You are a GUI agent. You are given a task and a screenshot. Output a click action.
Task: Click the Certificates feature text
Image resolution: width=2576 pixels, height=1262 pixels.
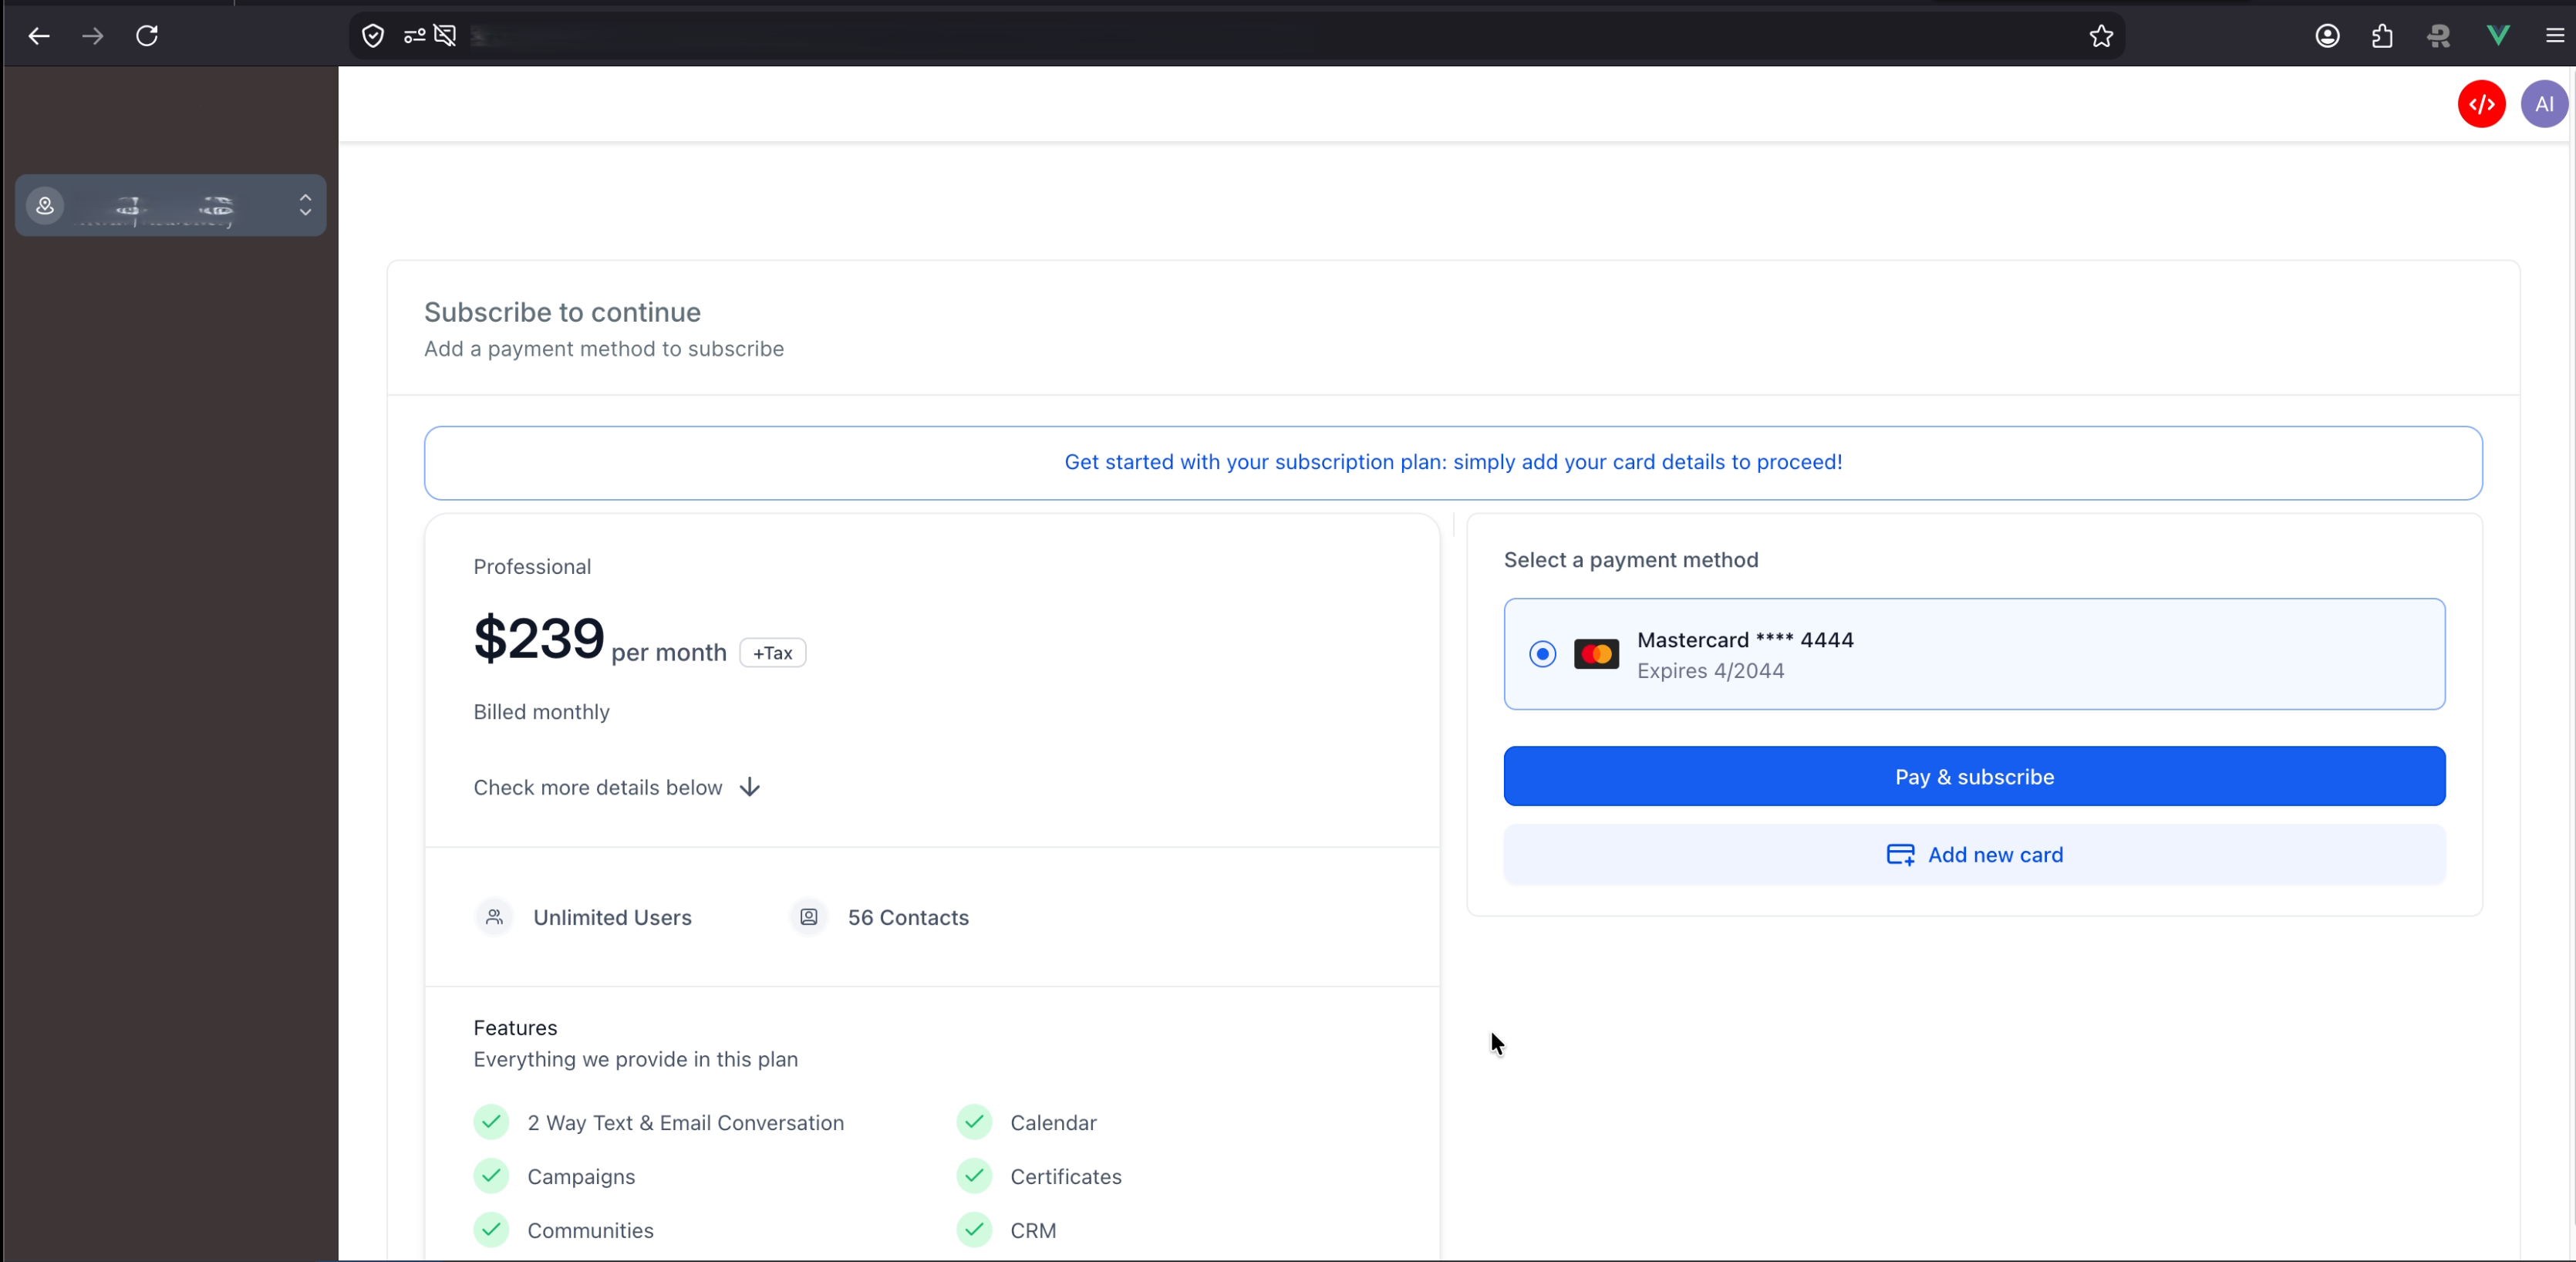point(1066,1177)
